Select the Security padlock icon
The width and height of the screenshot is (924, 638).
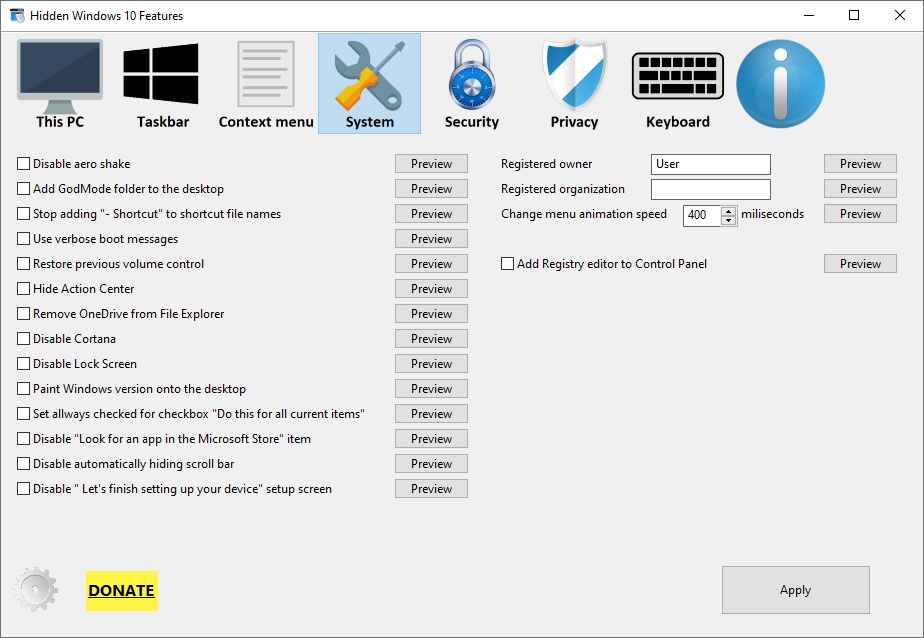pos(471,84)
